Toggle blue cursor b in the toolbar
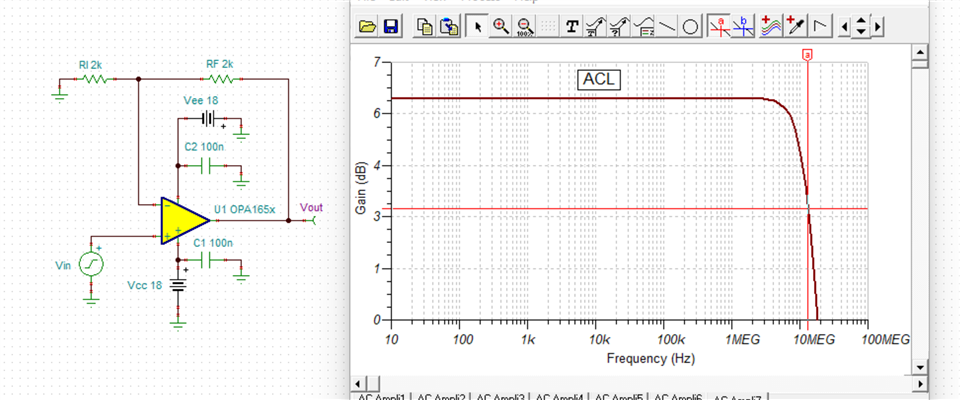Screen dimensions: 960x400 tap(743, 26)
